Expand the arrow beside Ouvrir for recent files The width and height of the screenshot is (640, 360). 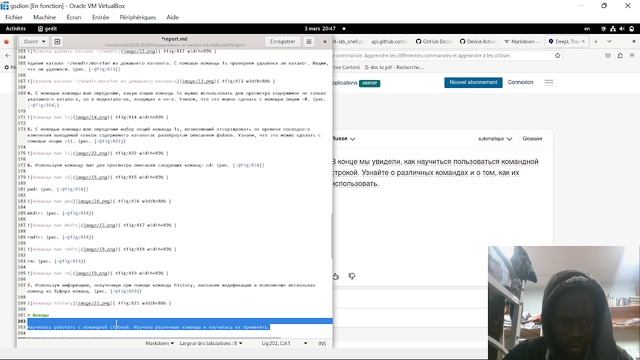point(44,42)
